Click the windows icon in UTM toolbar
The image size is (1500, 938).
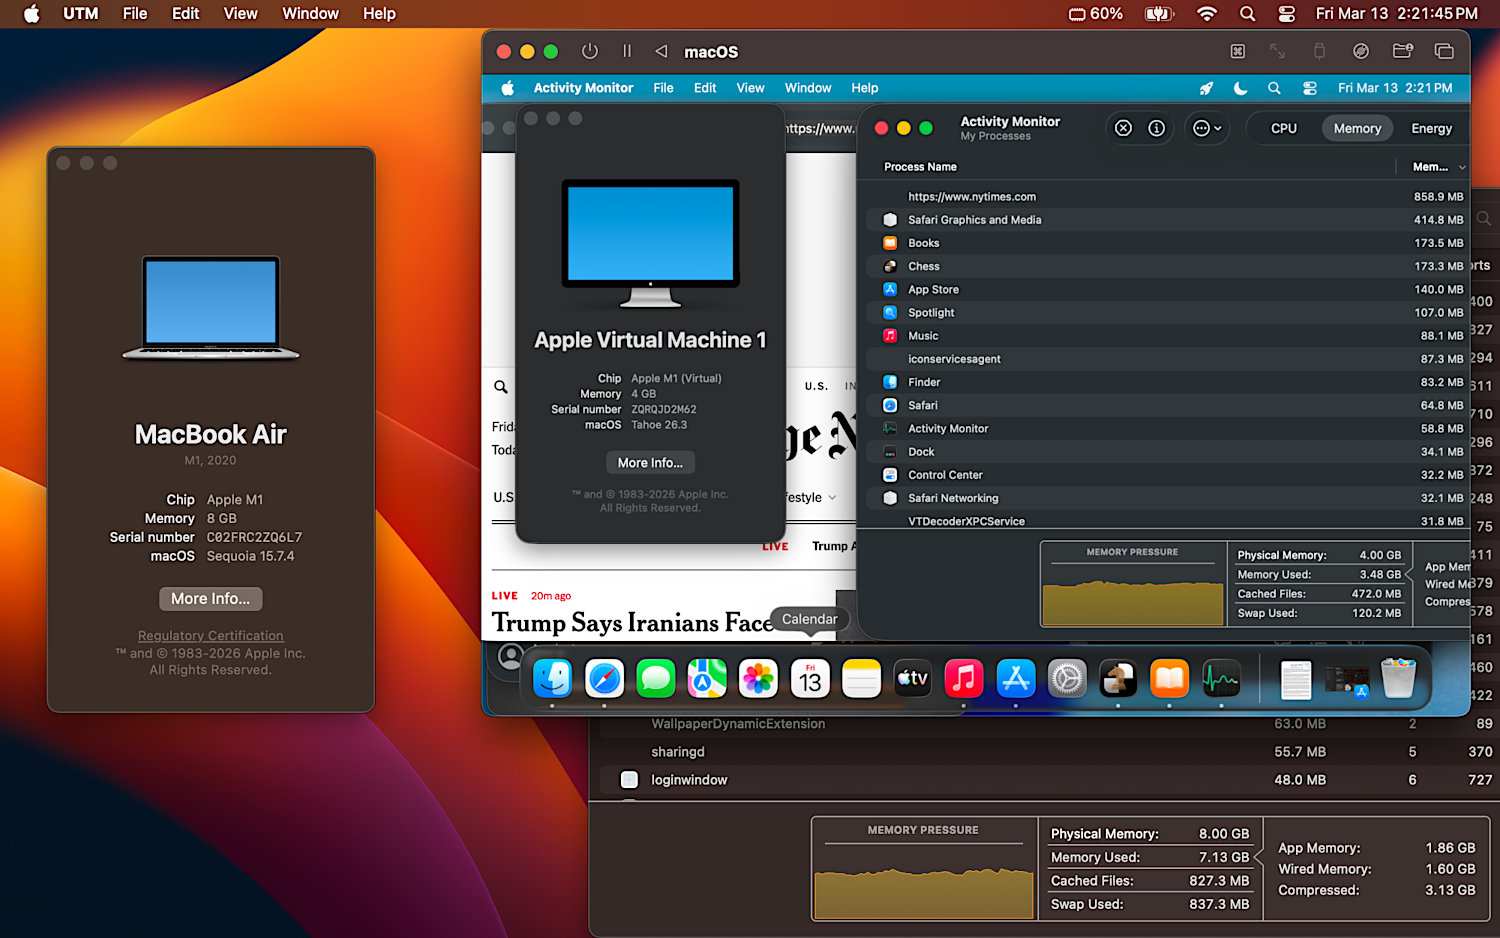click(x=1444, y=51)
